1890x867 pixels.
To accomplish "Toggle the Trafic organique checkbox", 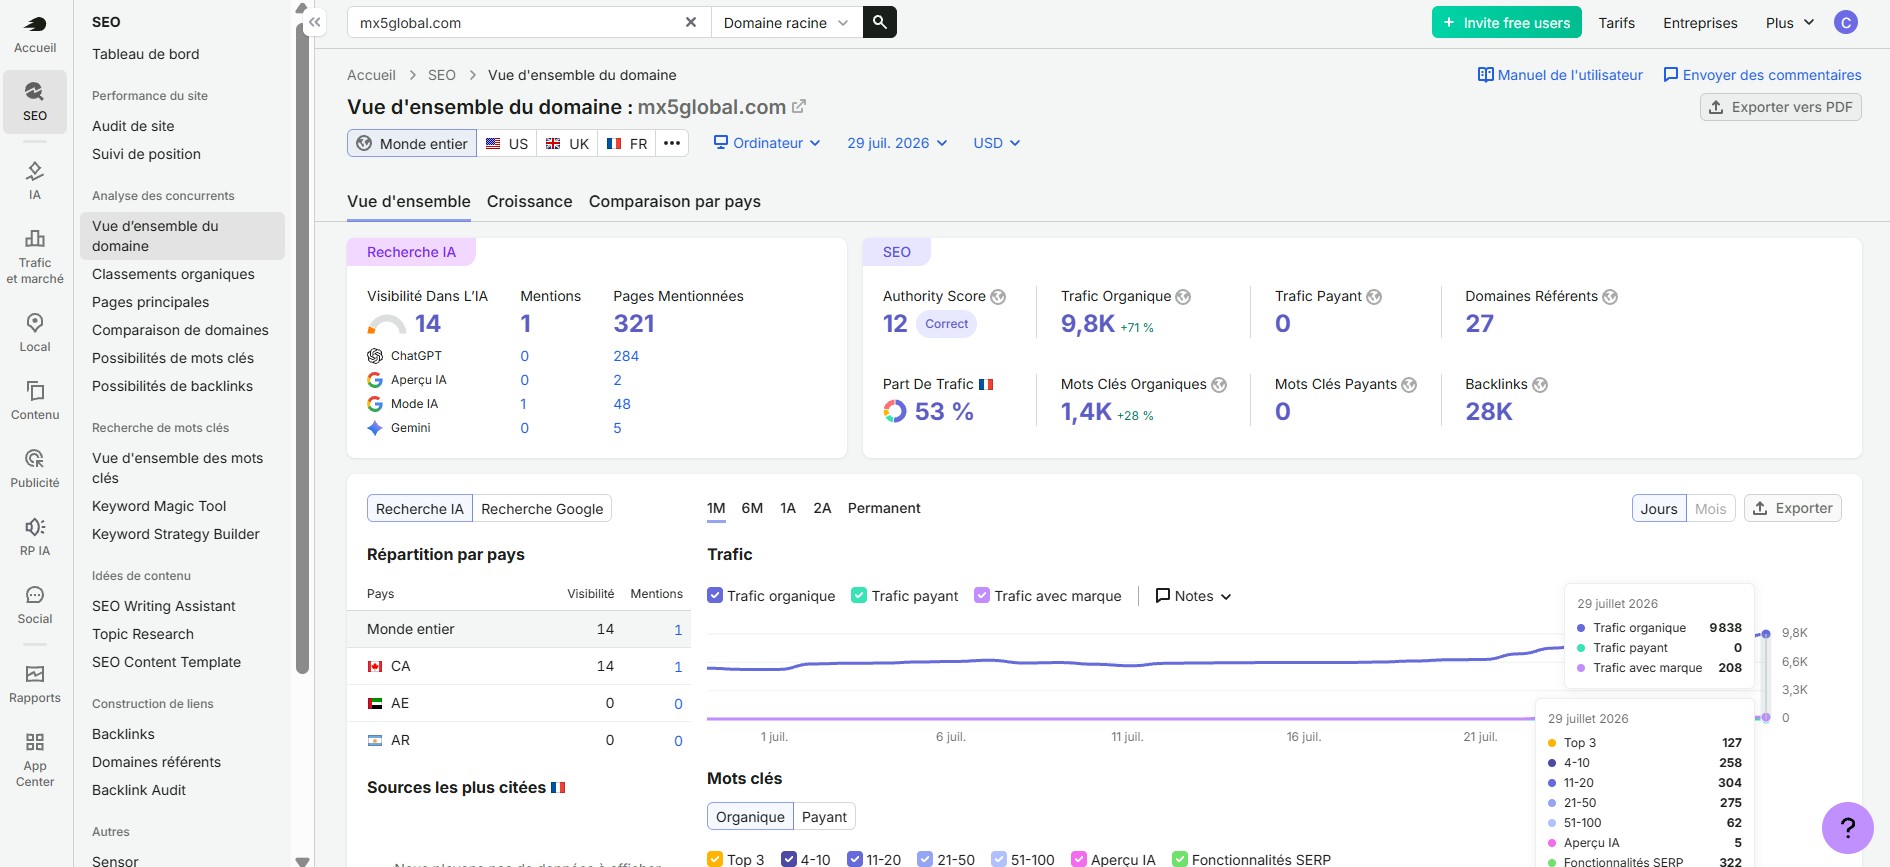I will [715, 595].
